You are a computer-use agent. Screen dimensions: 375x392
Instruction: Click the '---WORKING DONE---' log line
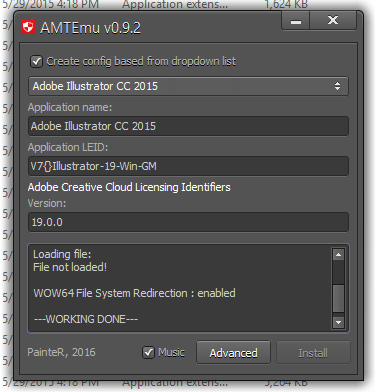86,319
